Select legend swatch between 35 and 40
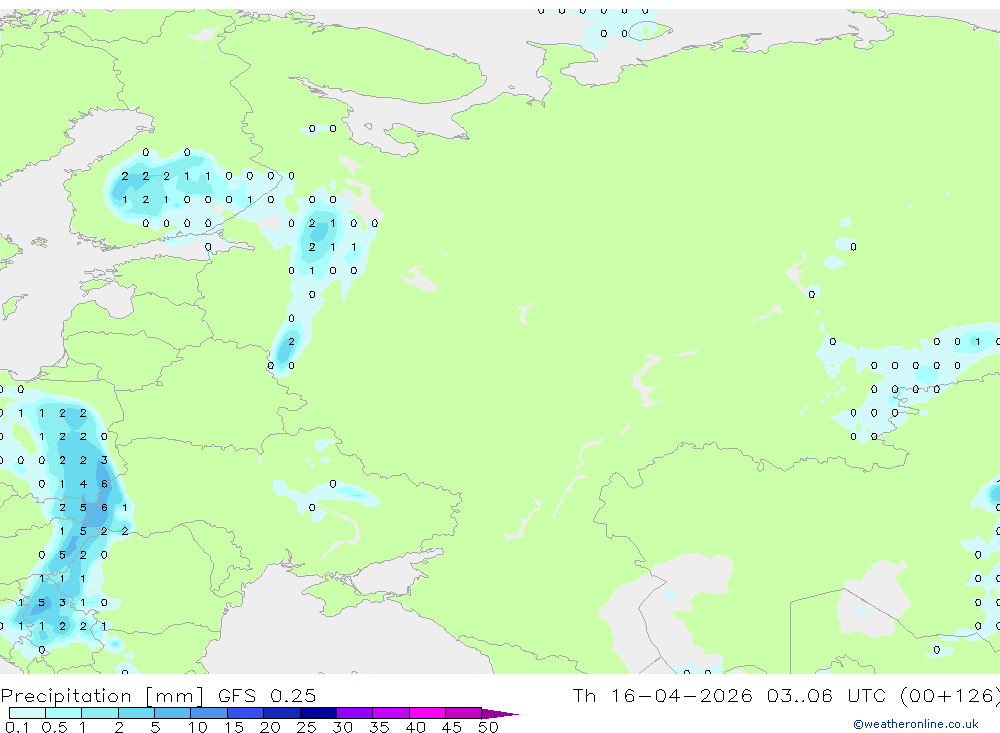The width and height of the screenshot is (1000, 733). pos(390,713)
